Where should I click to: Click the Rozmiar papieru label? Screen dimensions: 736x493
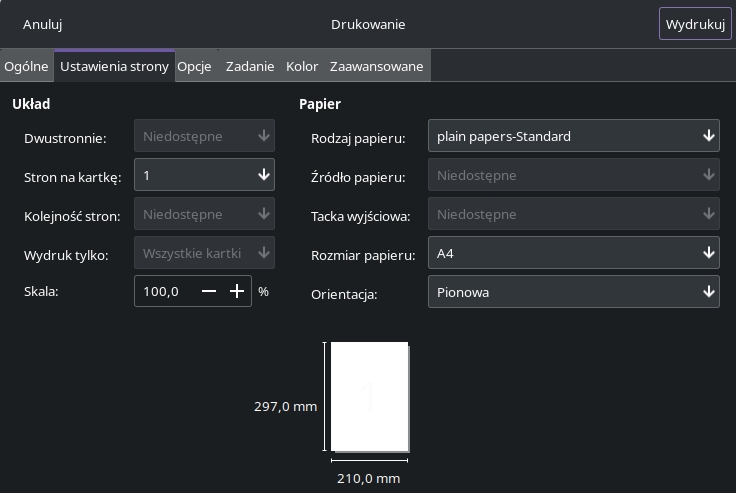[363, 255]
